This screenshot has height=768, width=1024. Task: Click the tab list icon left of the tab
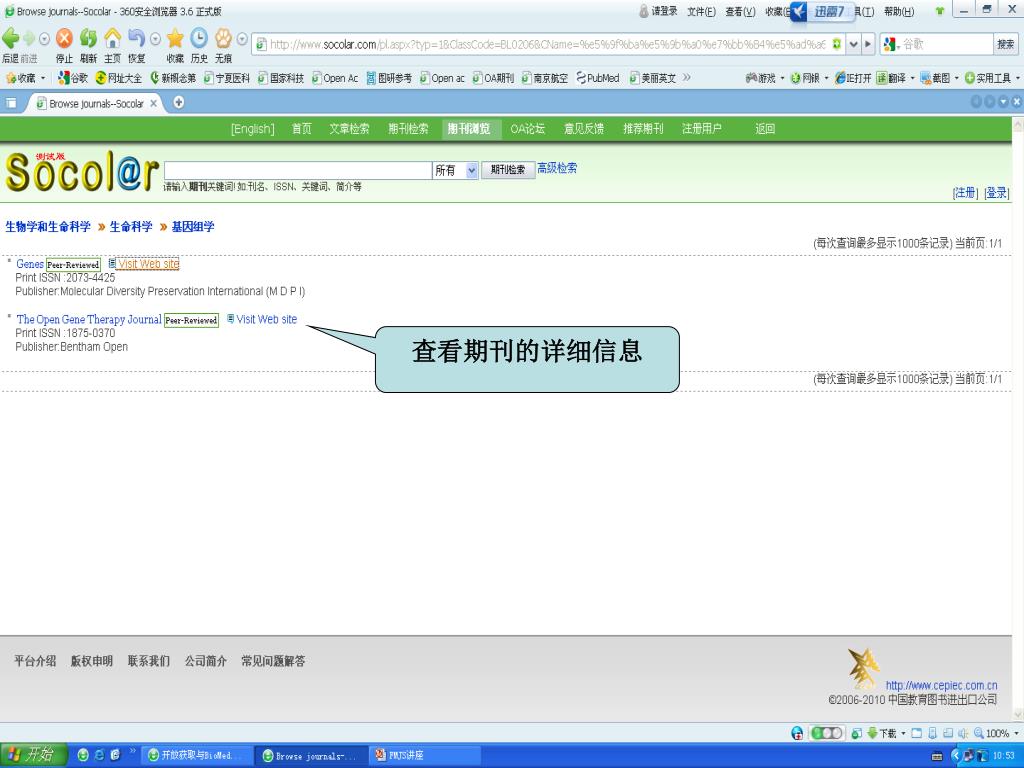point(10,103)
